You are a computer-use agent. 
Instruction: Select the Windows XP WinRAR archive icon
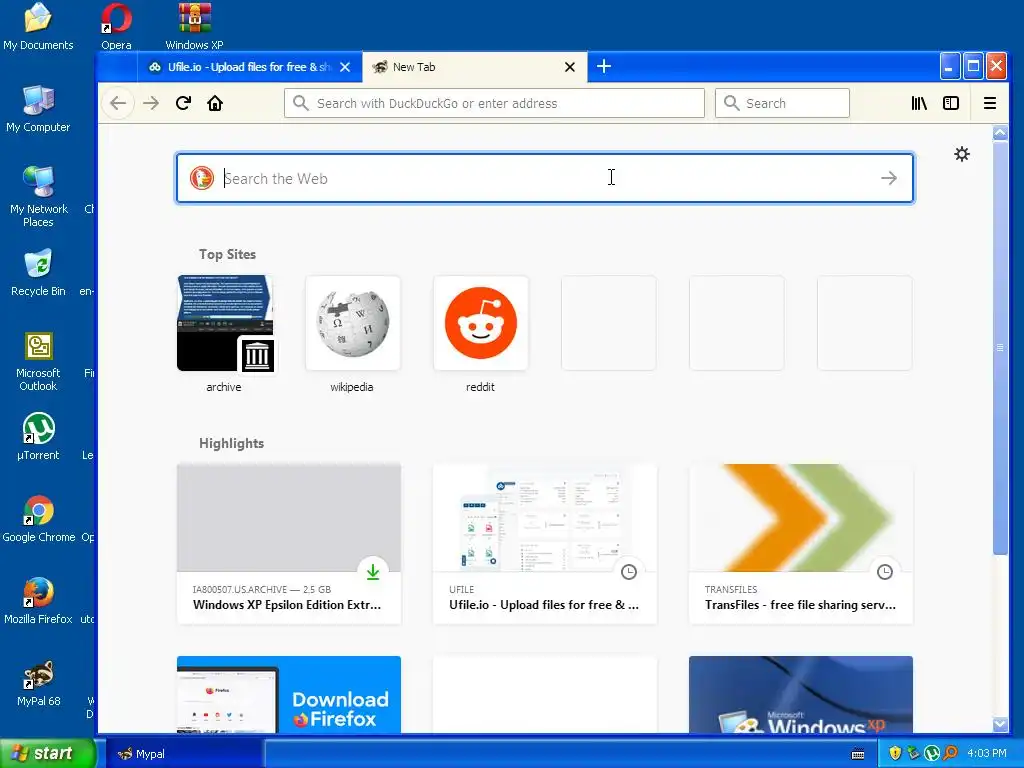[x=194, y=27]
